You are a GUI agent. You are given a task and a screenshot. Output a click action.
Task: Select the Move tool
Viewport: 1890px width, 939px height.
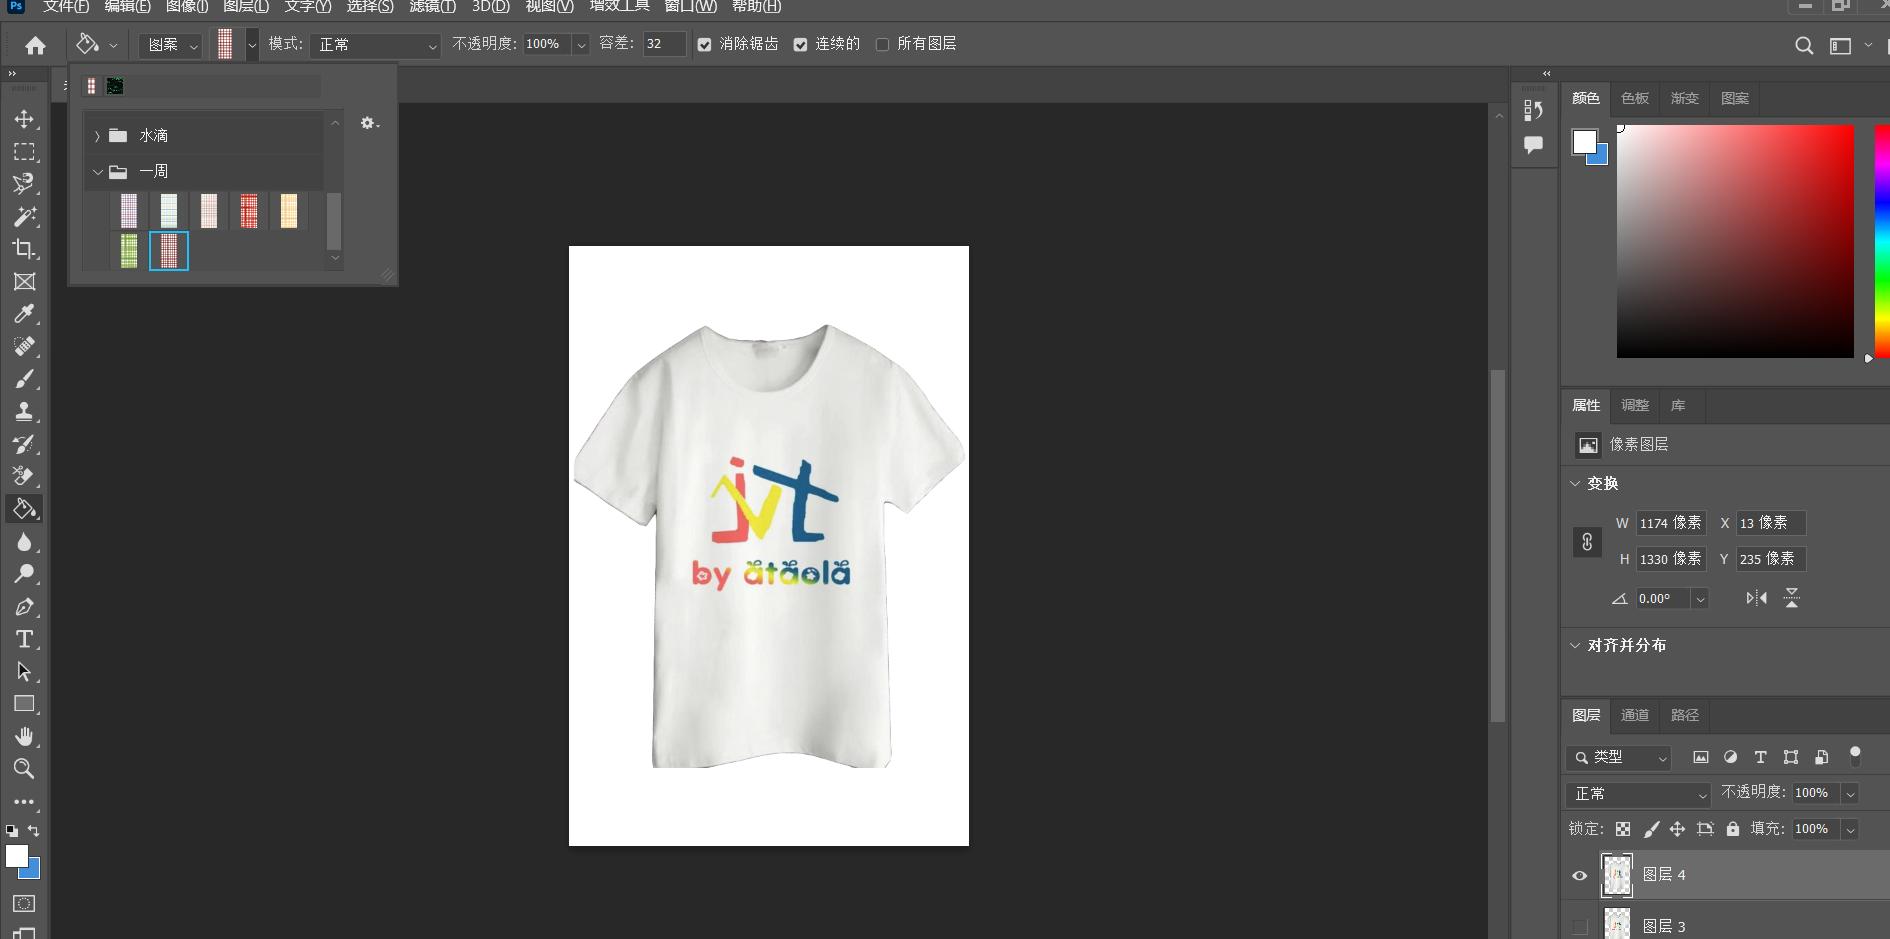[x=24, y=119]
